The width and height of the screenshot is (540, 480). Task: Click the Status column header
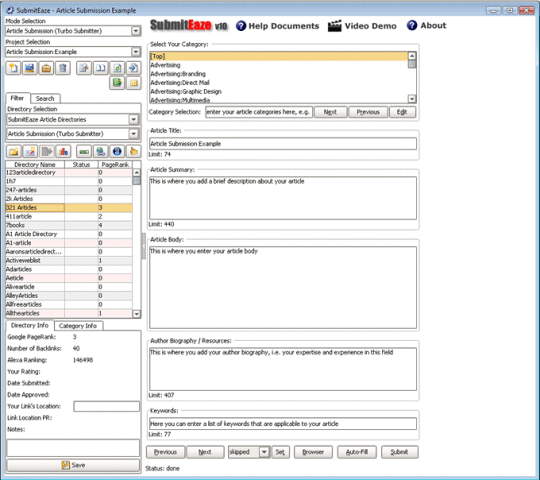[81, 165]
